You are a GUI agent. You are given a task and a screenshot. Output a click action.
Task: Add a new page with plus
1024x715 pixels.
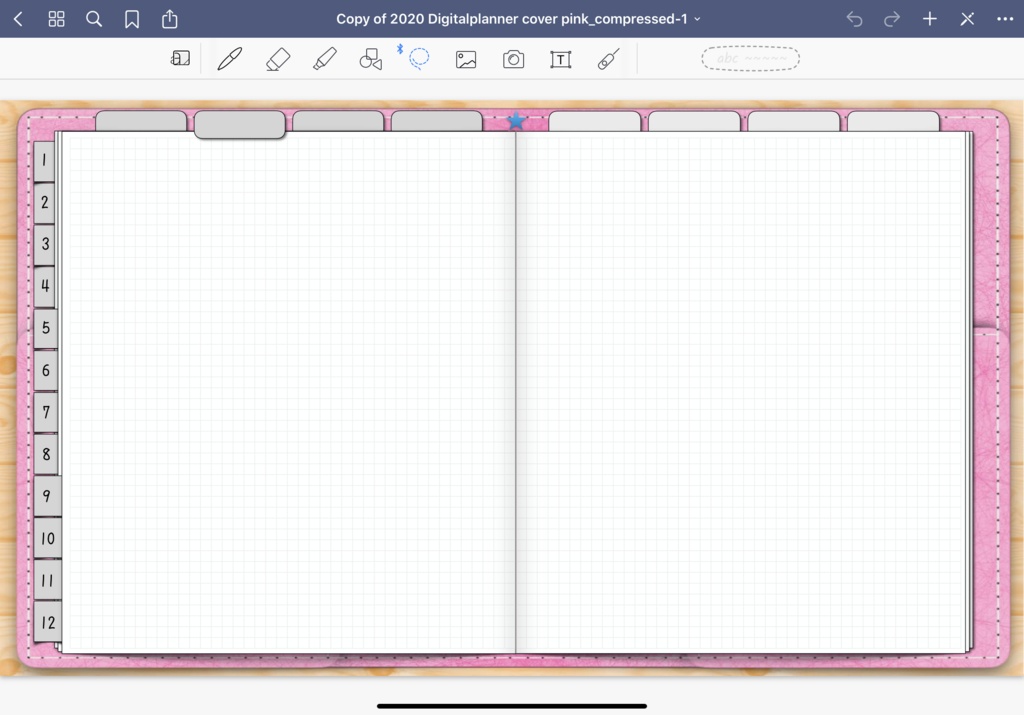click(x=929, y=19)
